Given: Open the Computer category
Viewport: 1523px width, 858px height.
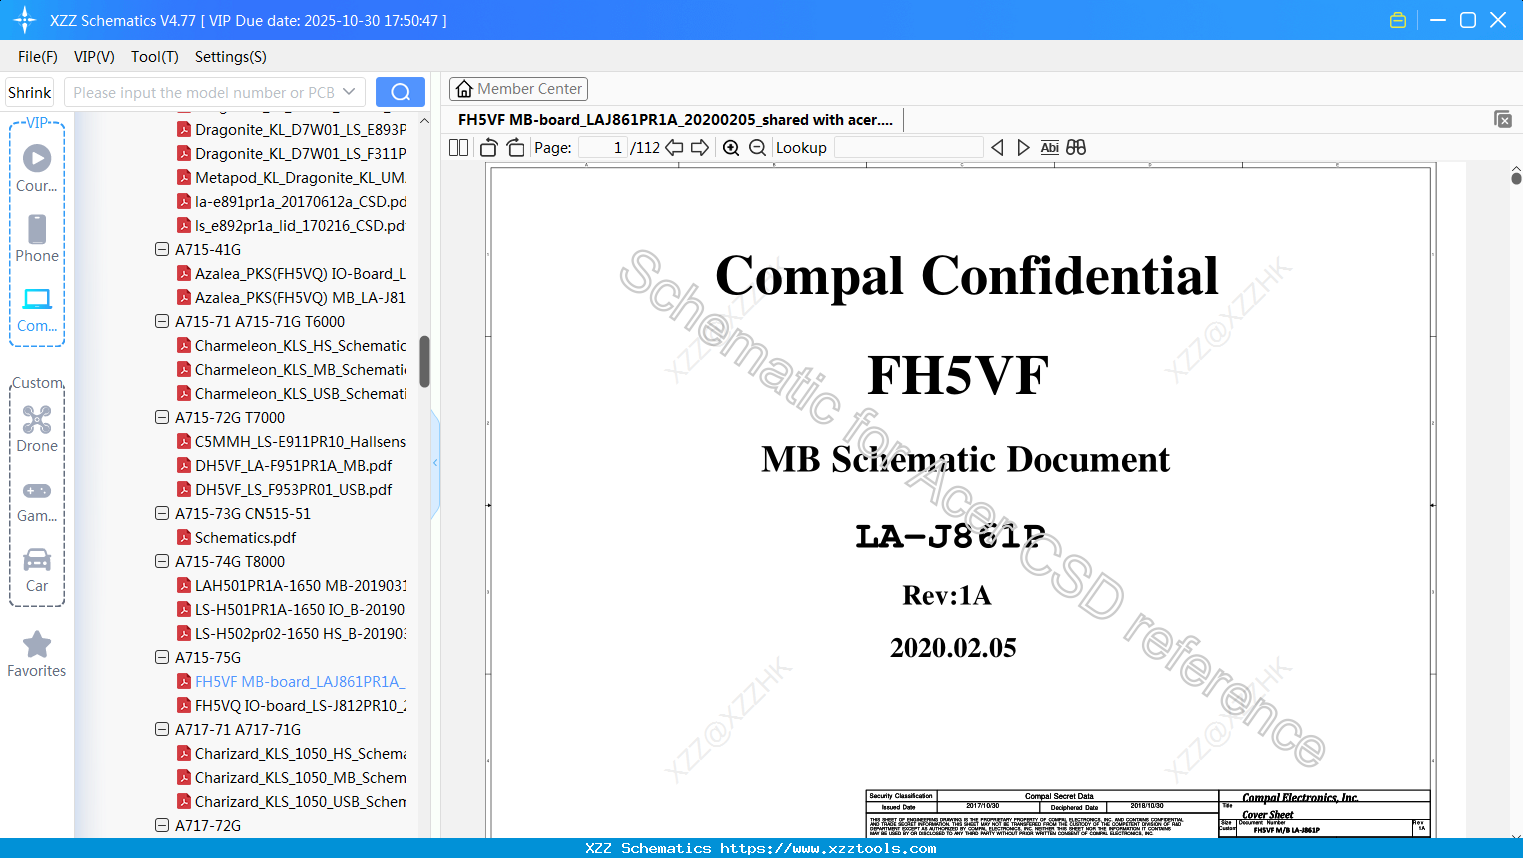Looking at the screenshot, I should click(37, 310).
